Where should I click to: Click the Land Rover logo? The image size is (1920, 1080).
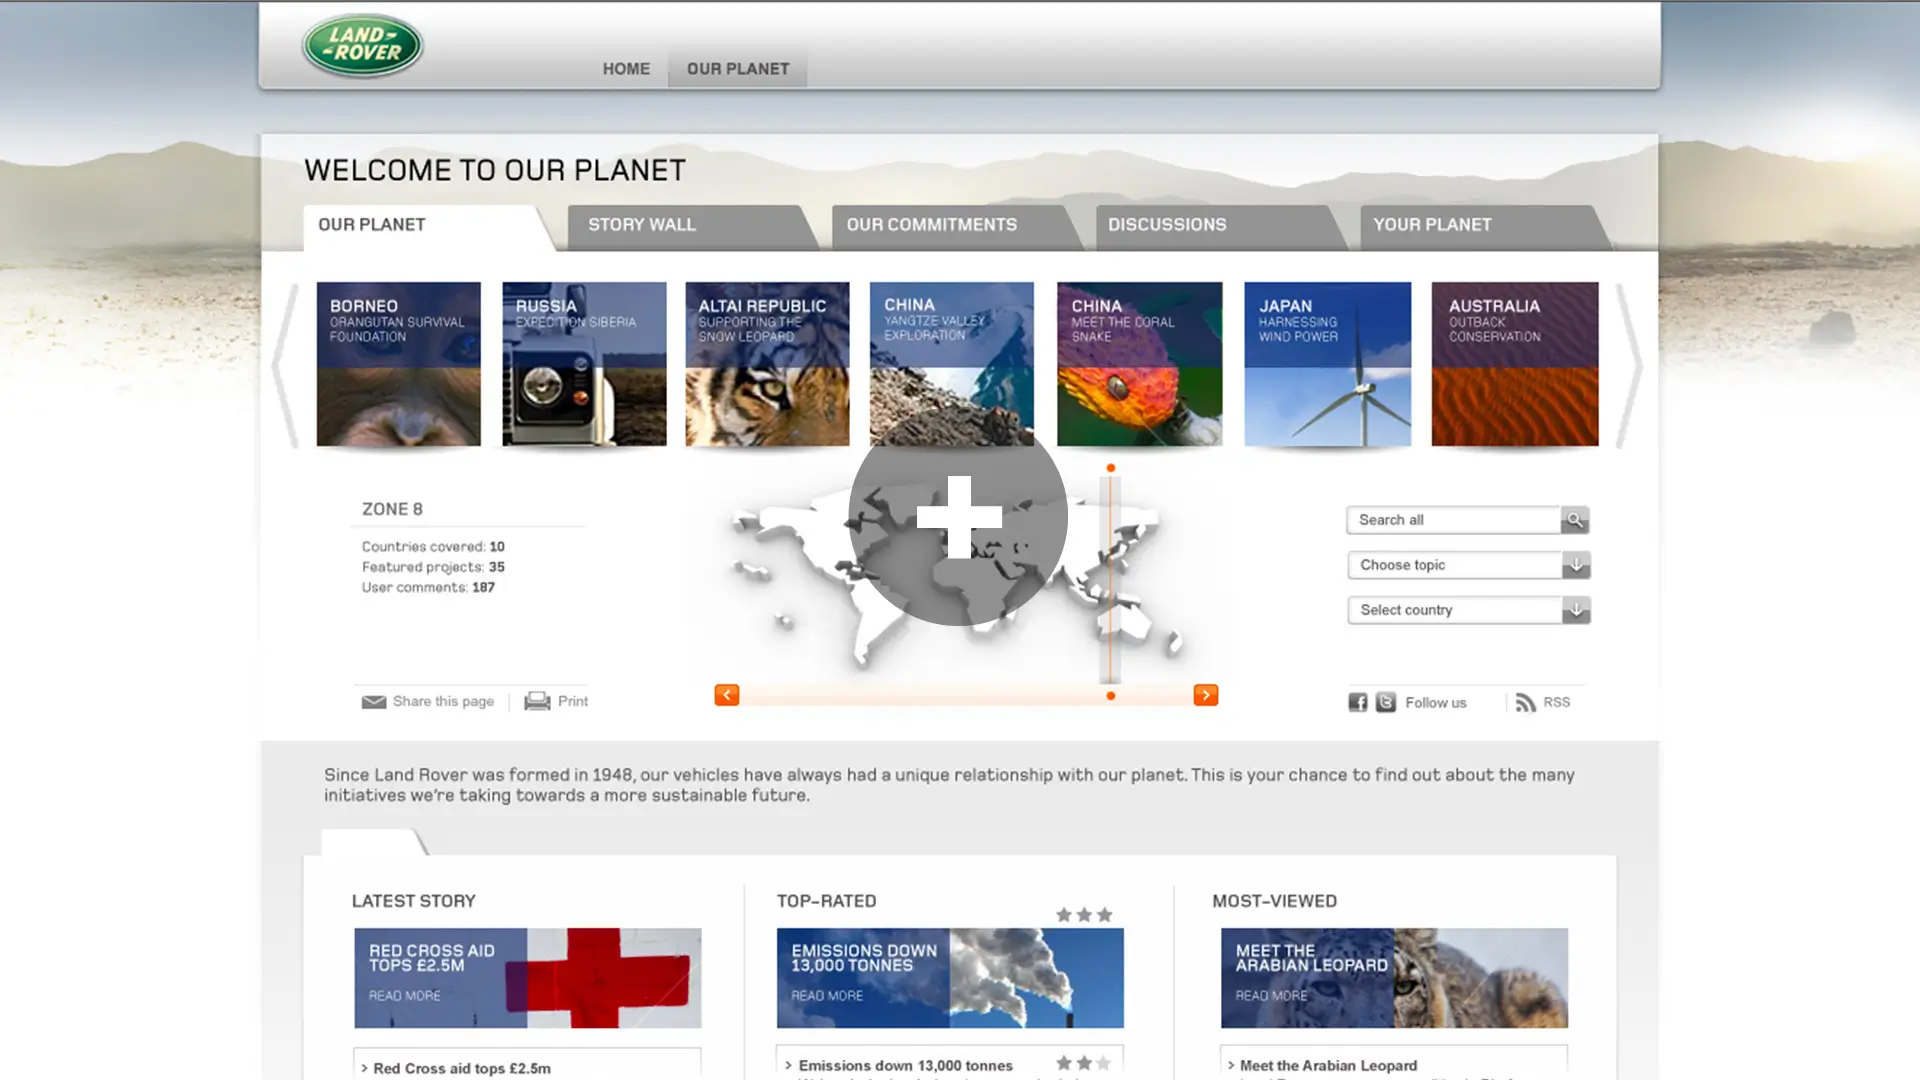363,45
